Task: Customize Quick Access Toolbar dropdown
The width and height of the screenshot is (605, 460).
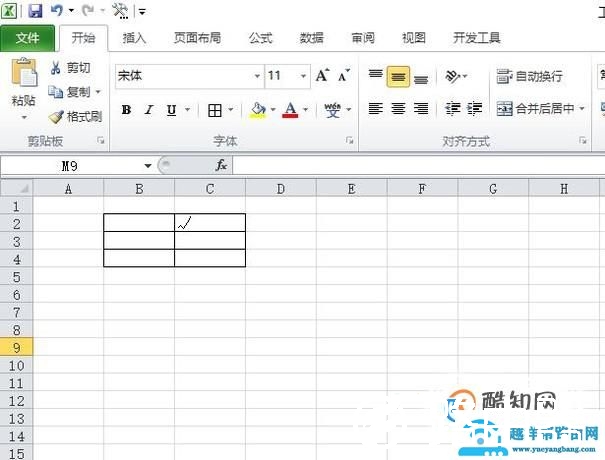Action: 143,12
